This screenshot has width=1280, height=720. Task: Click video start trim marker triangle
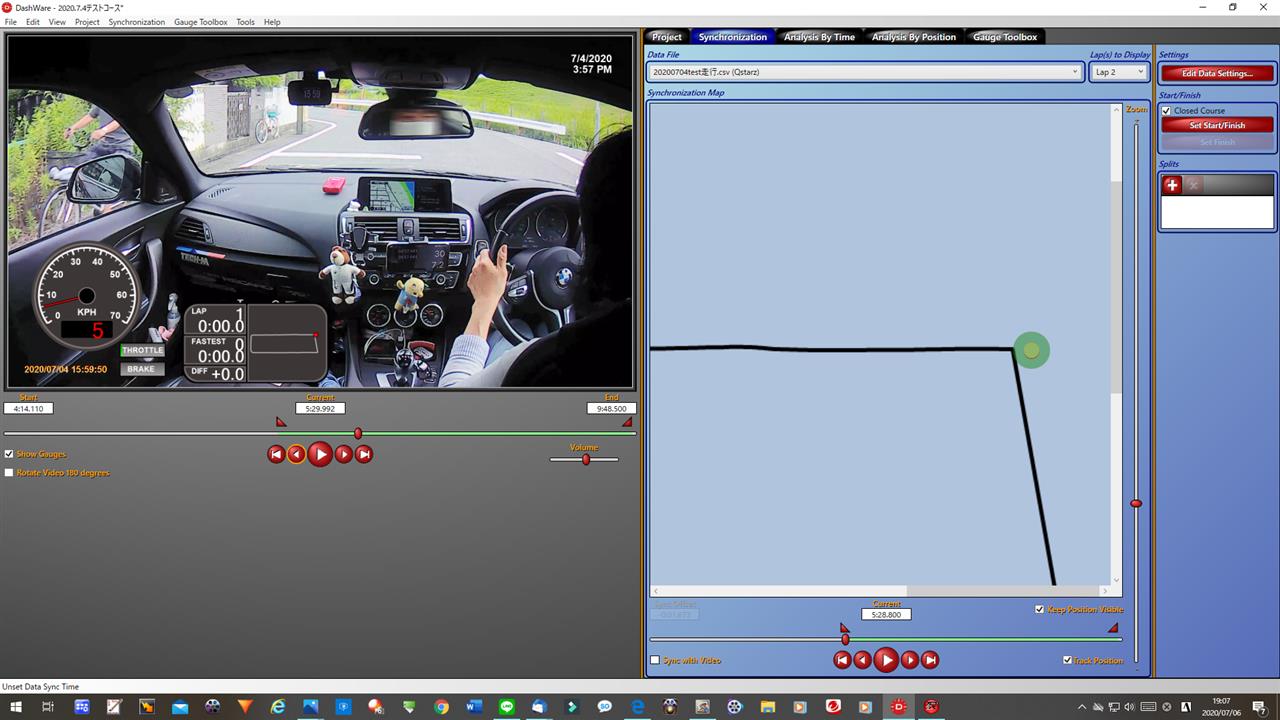[x=281, y=422]
